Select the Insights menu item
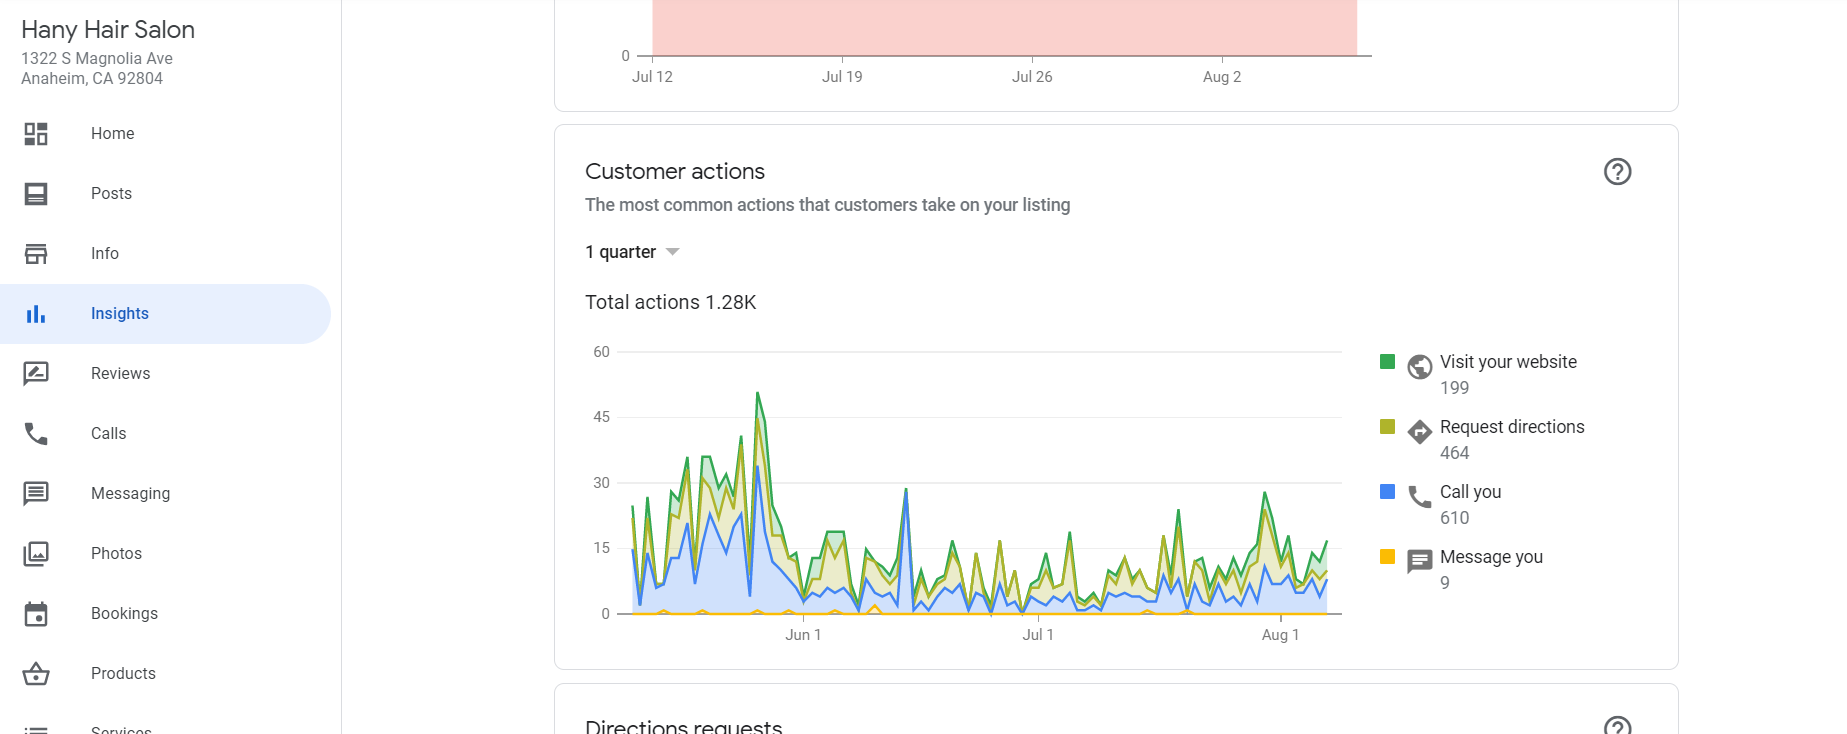Viewport: 1847px width, 734px height. coord(120,314)
